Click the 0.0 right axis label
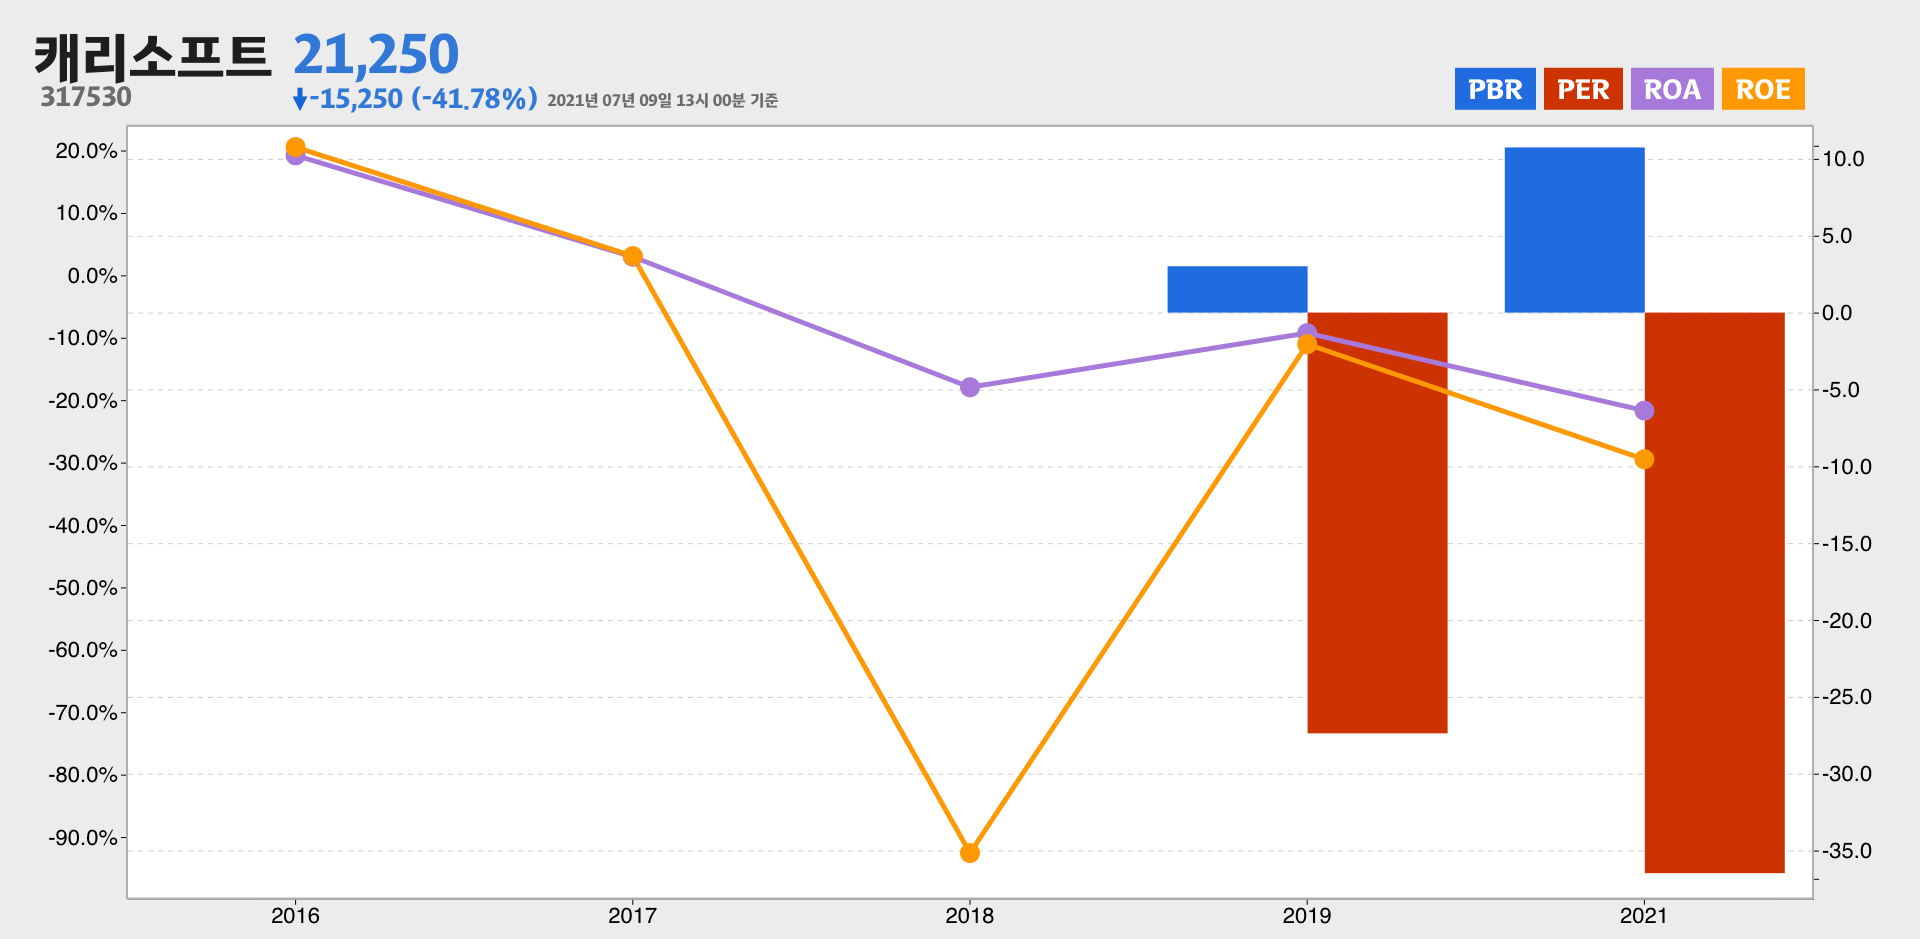The image size is (1920, 939). [1837, 313]
